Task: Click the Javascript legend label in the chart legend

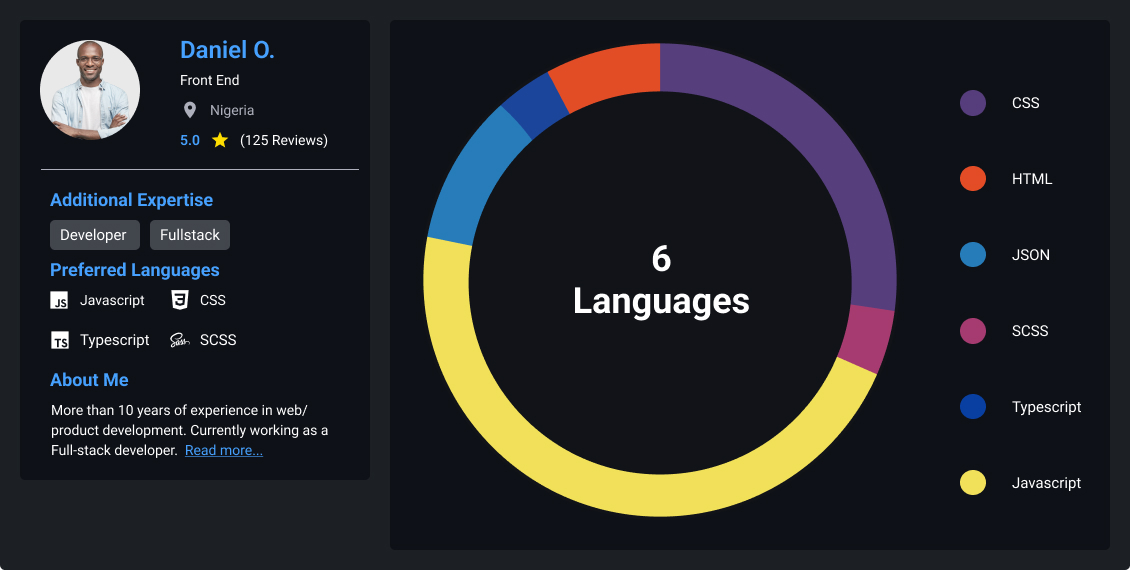Action: click(1046, 483)
